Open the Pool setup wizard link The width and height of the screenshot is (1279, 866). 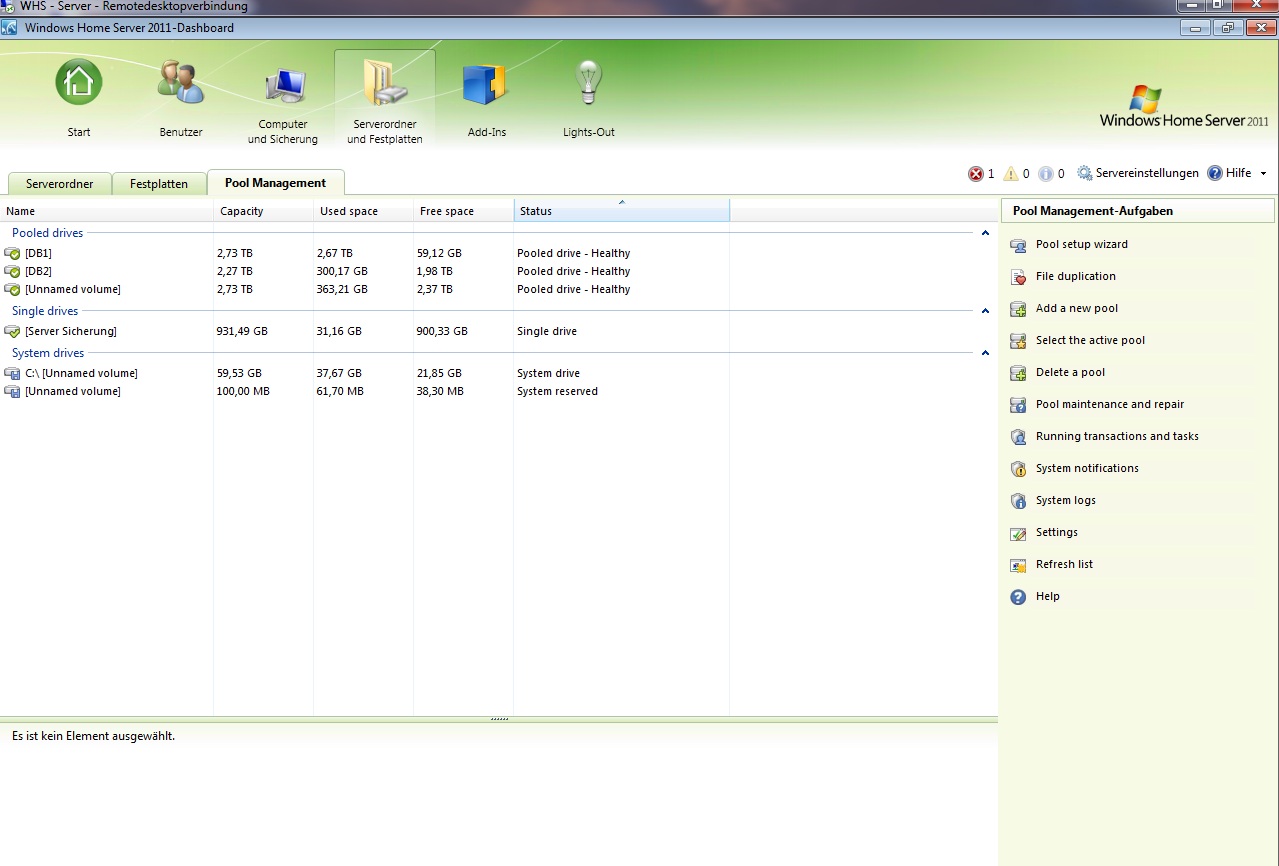click(1082, 244)
